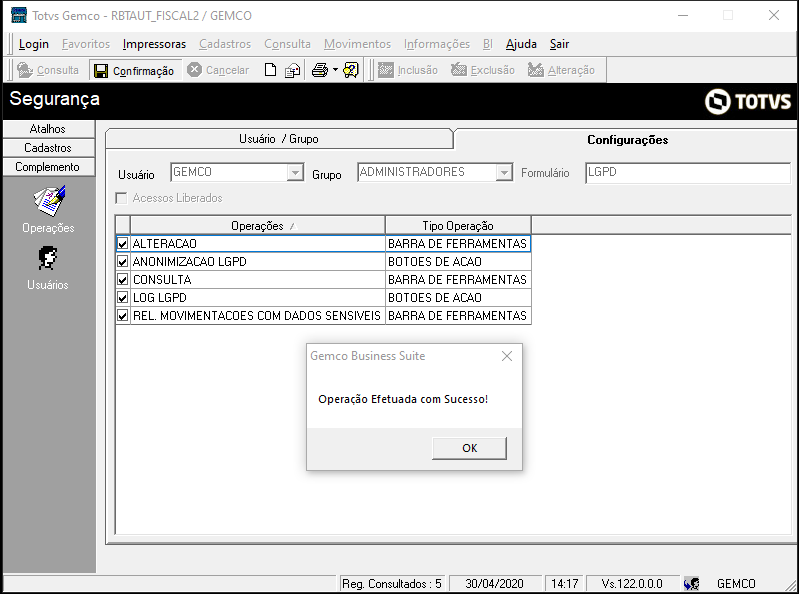Image resolution: width=799 pixels, height=594 pixels.
Task: Click the folder document toolbar icon
Action: click(292, 70)
